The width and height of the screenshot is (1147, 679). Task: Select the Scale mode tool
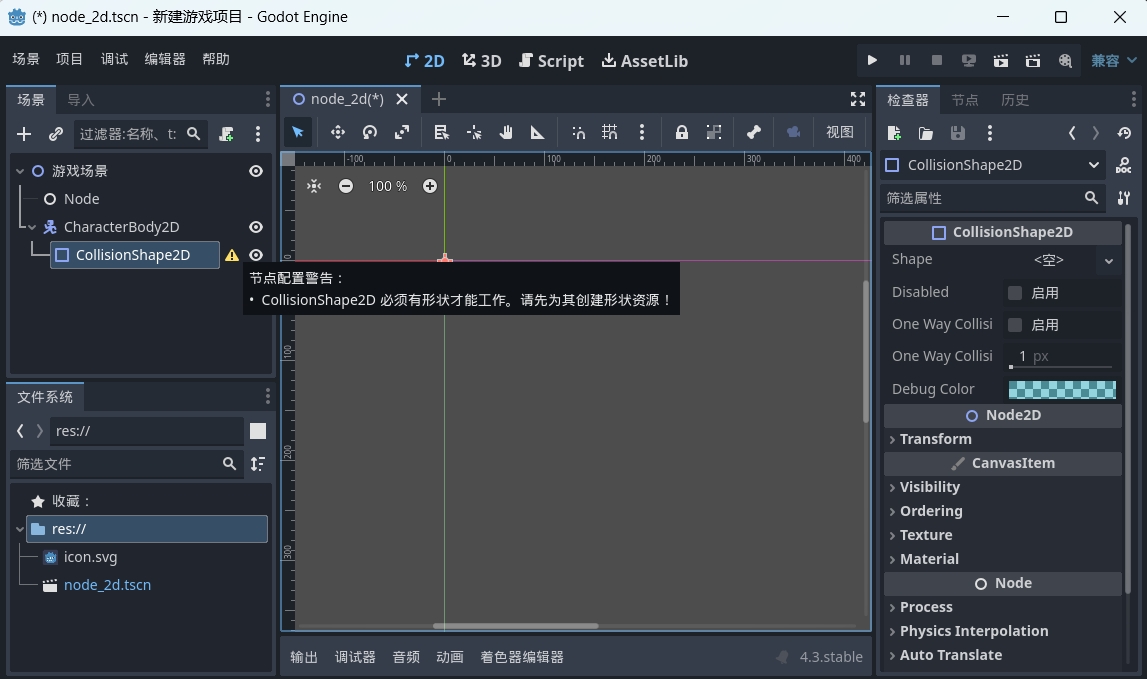click(x=402, y=132)
